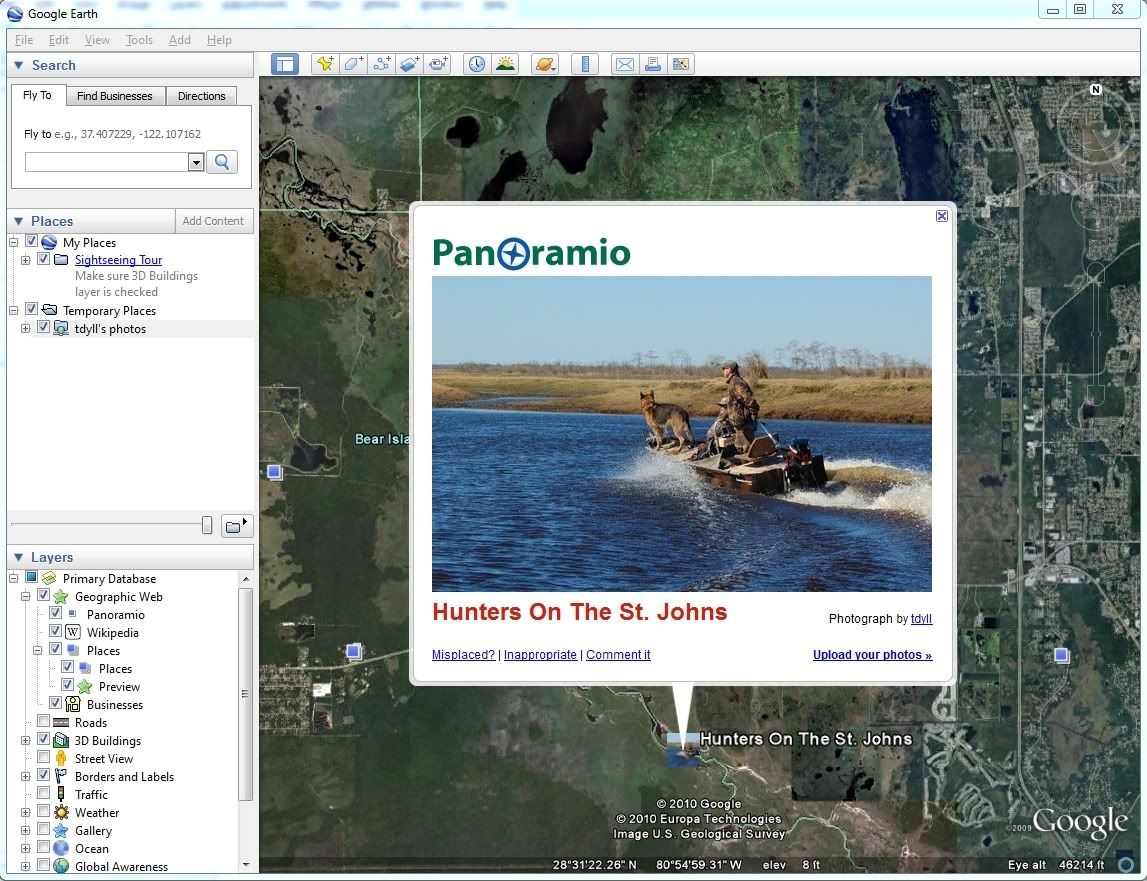The width and height of the screenshot is (1147, 881).
Task: Show the ruler tool
Action: click(584, 64)
